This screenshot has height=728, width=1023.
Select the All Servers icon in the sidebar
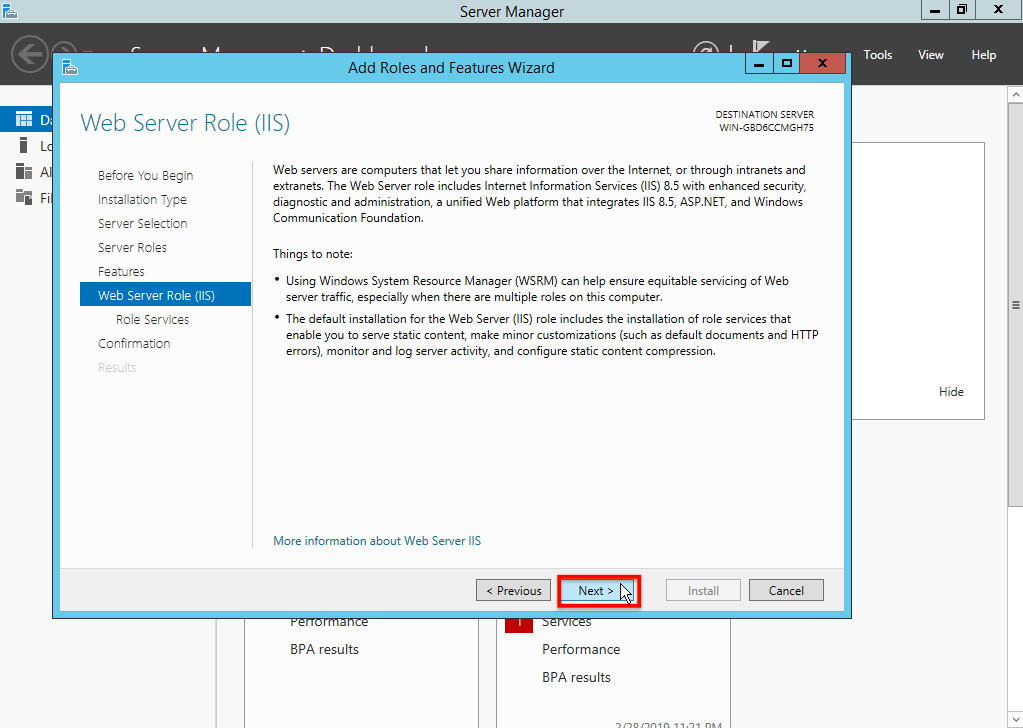[23, 171]
